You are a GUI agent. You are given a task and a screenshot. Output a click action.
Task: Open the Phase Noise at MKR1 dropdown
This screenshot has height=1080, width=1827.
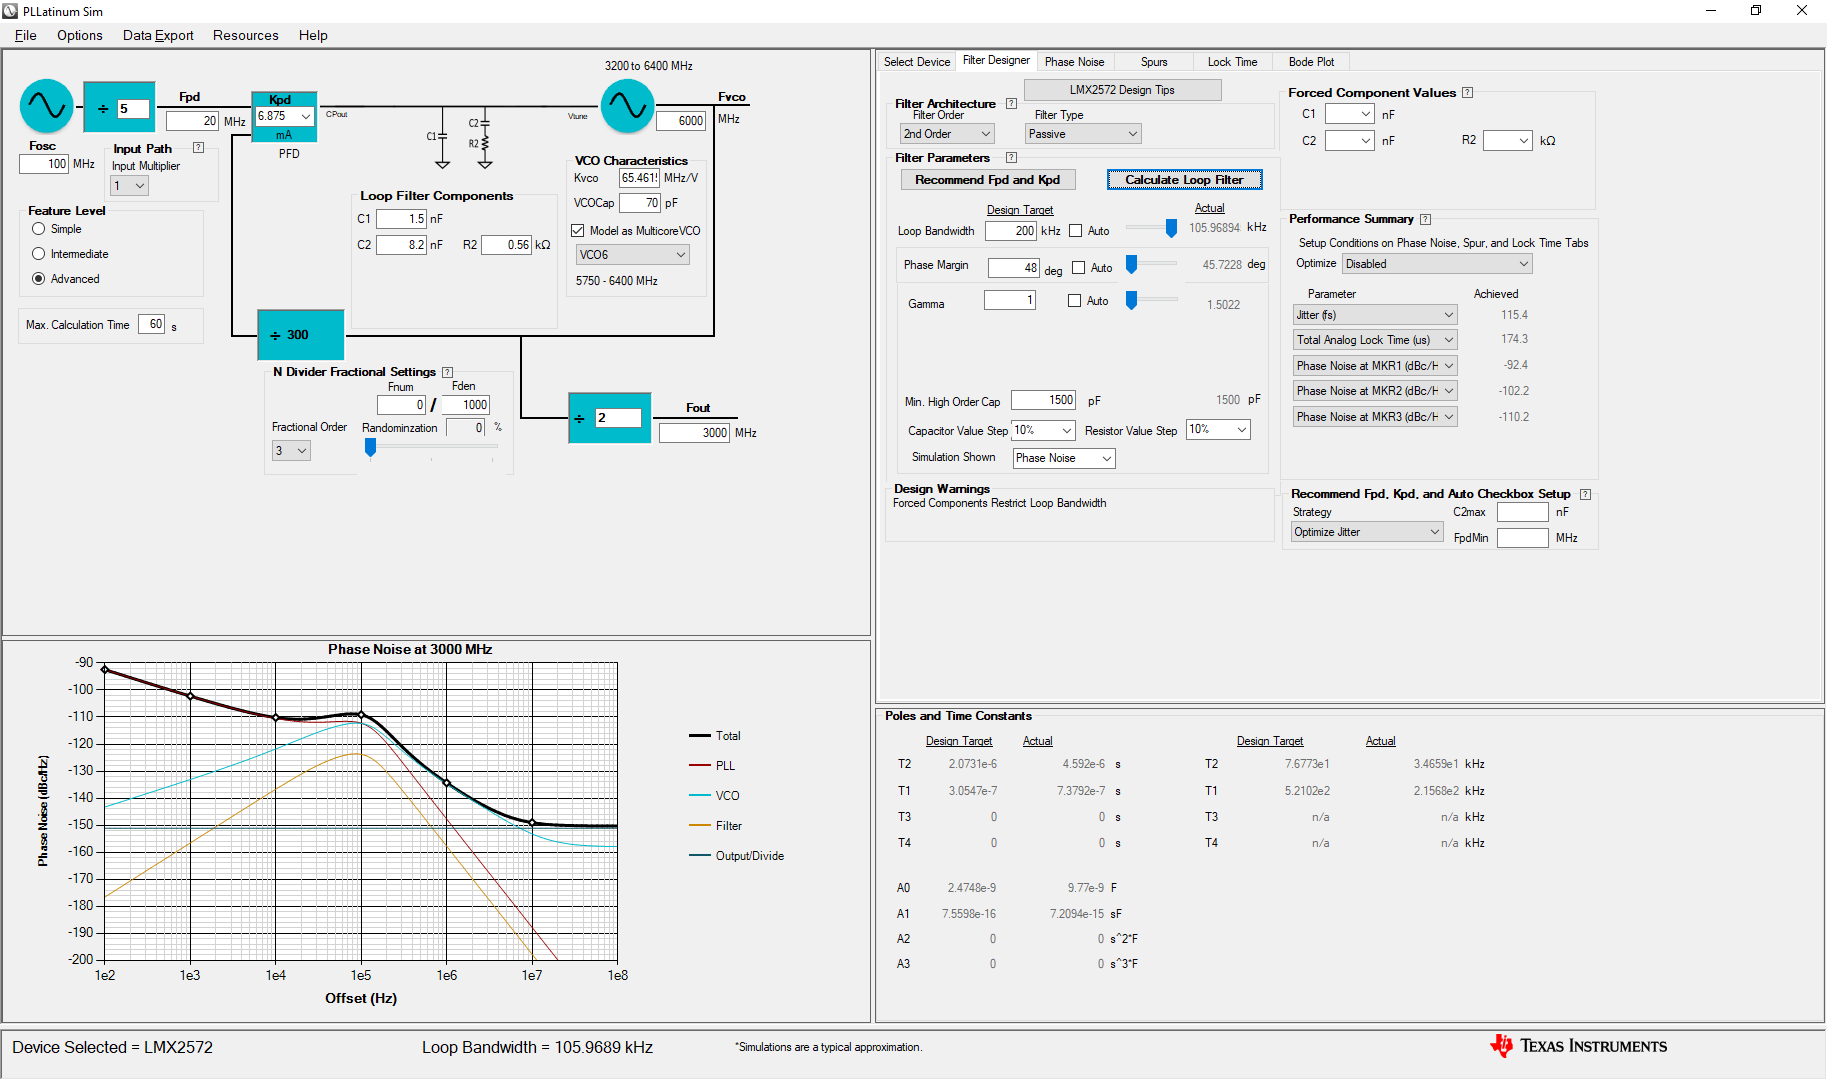point(1375,366)
